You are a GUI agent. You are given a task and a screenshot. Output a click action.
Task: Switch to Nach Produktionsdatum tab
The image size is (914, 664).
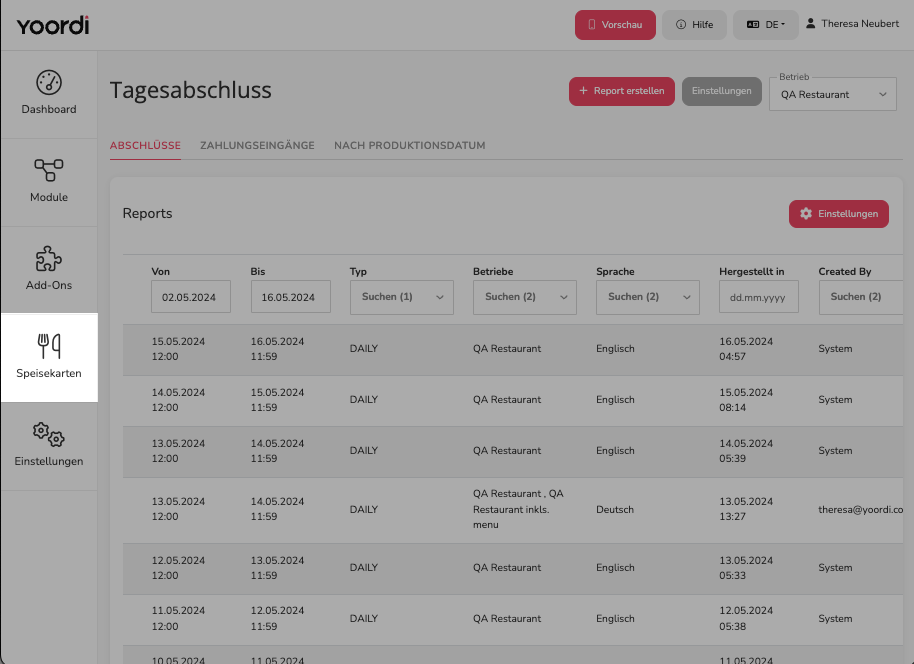pyautogui.click(x=409, y=145)
